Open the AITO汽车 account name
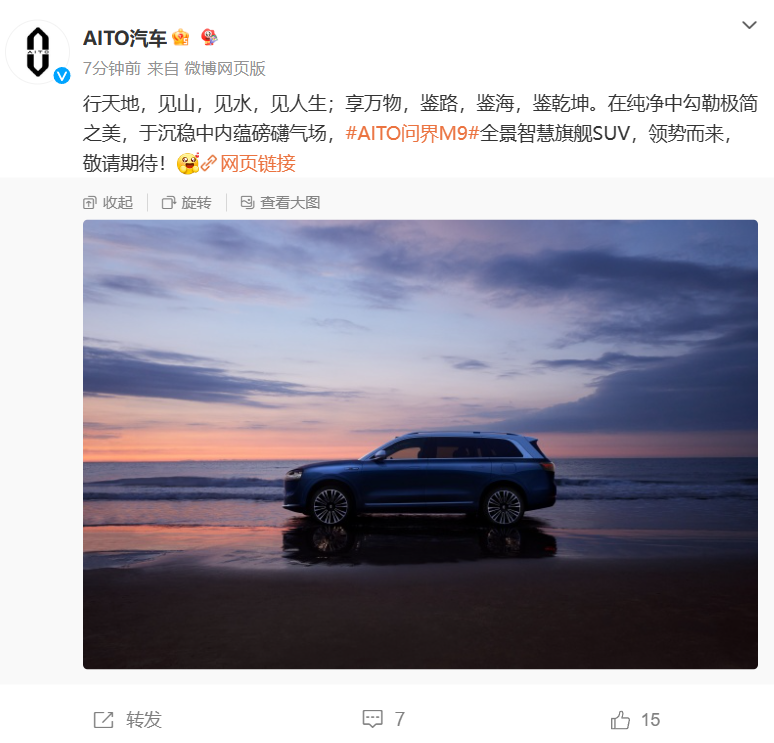 [125, 38]
